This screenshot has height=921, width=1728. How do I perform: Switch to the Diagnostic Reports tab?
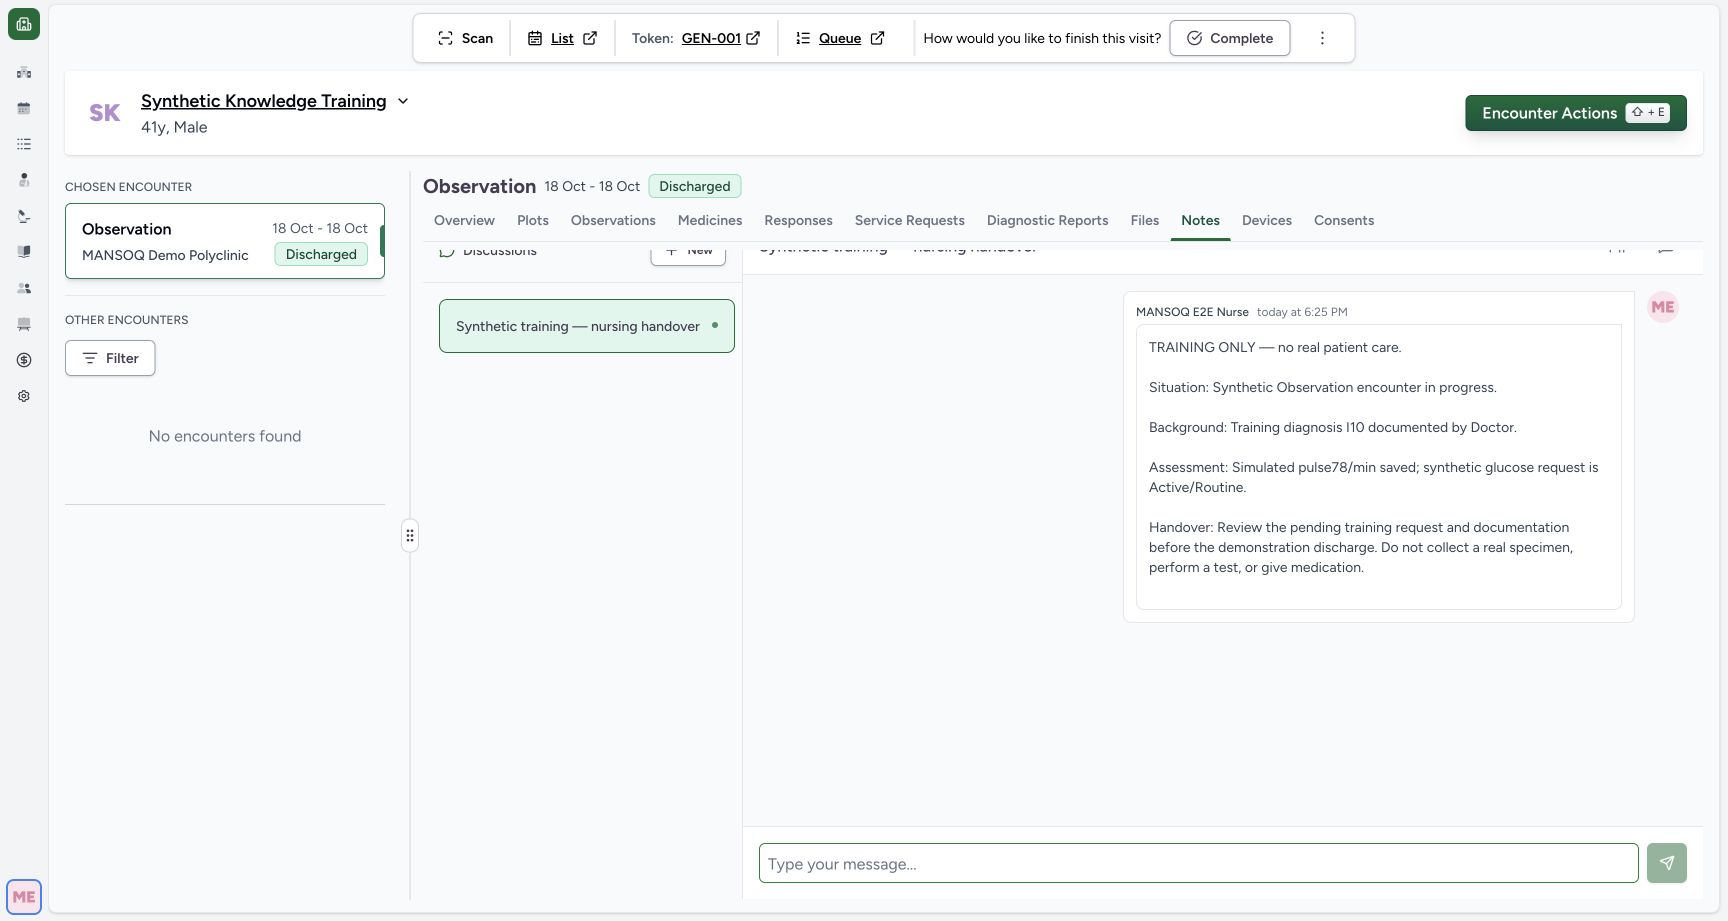pos(1047,220)
